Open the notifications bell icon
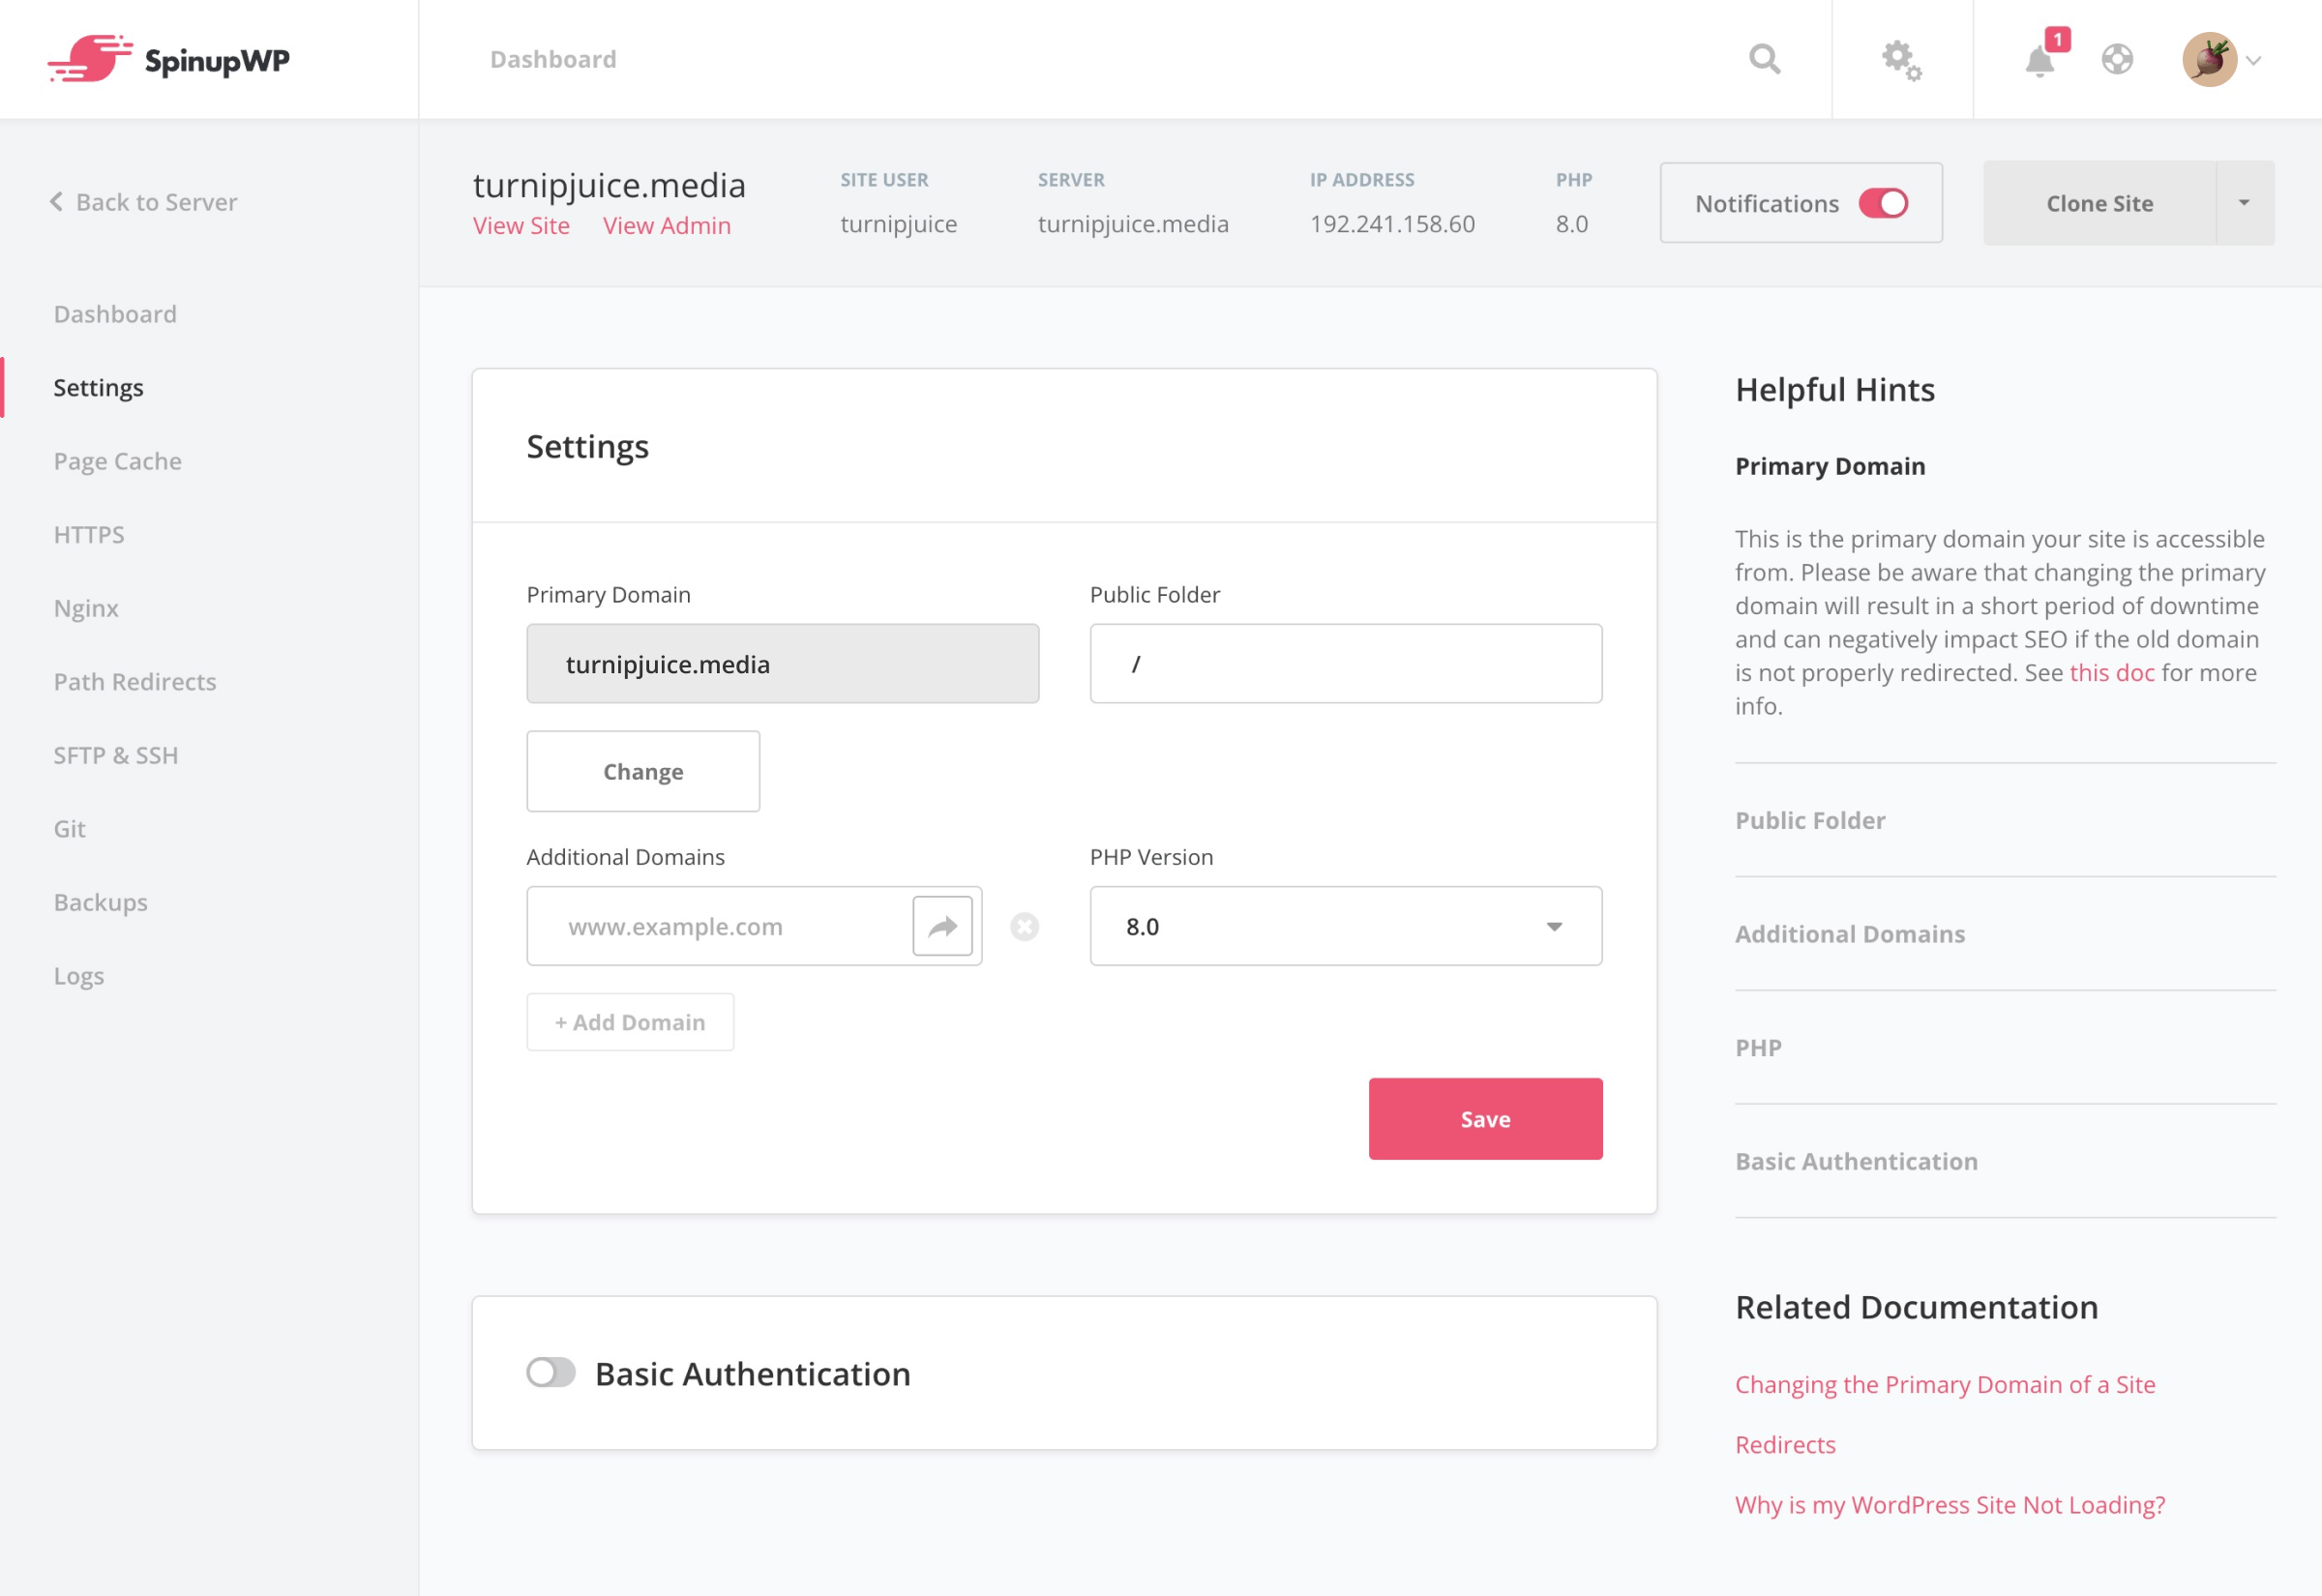This screenshot has width=2322, height=1596. point(2039,60)
